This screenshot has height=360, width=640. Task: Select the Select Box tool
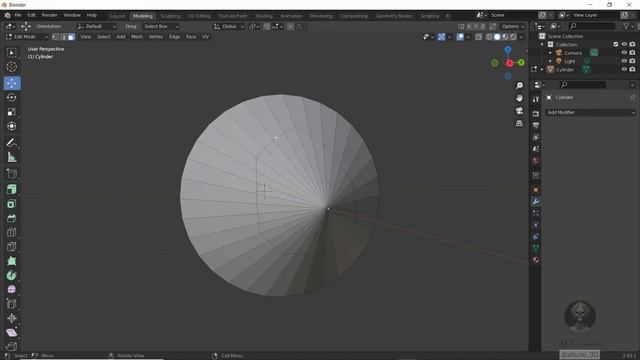click(x=11, y=53)
